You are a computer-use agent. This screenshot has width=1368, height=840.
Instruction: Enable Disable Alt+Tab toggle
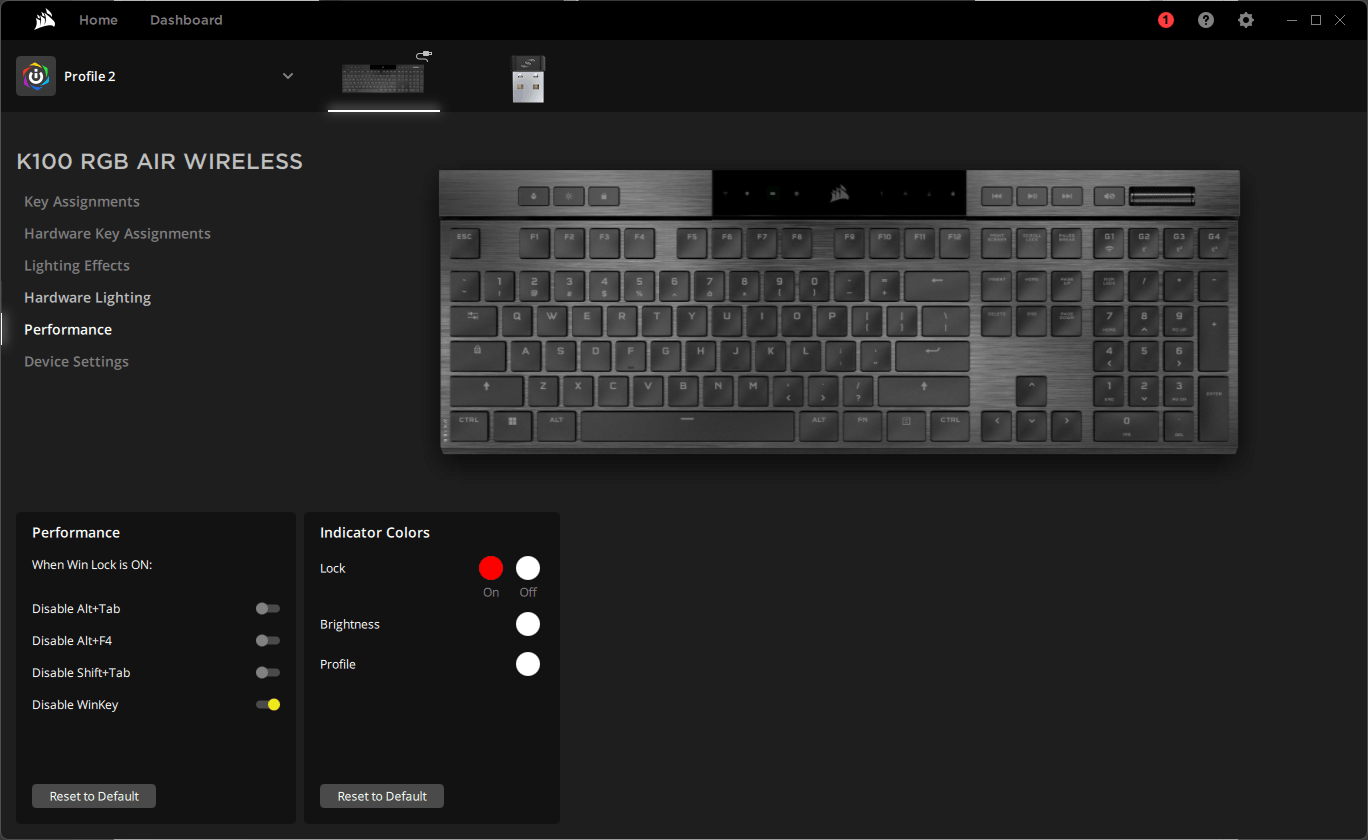(x=267, y=608)
